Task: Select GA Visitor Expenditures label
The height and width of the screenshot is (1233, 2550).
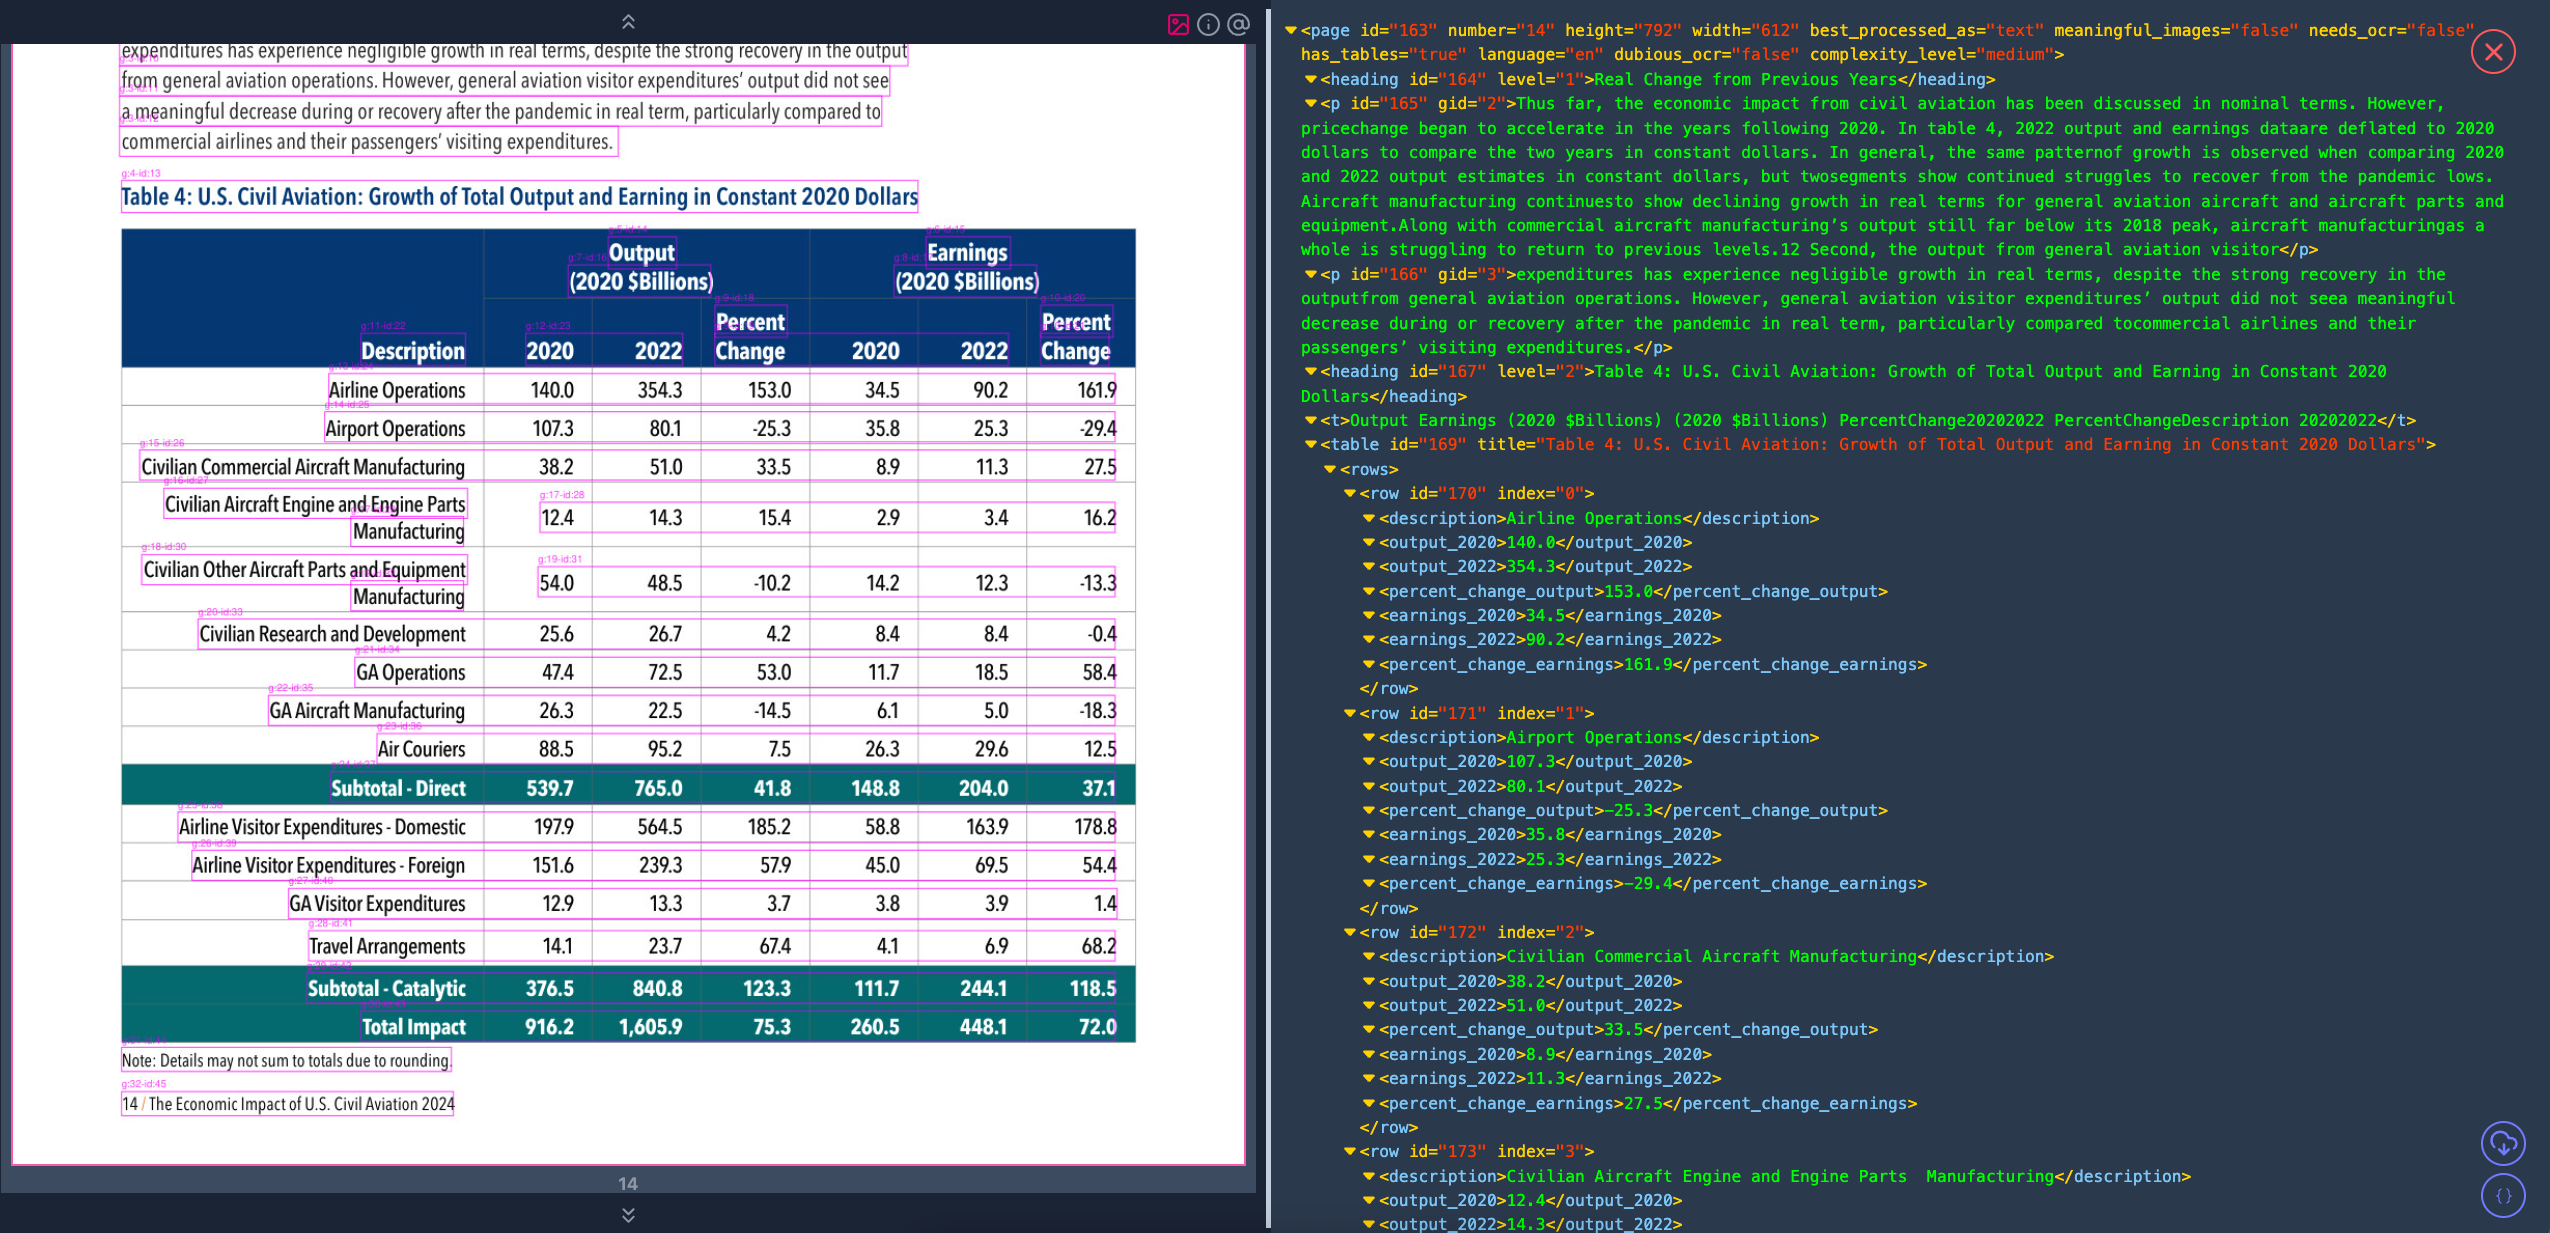Action: click(x=377, y=903)
